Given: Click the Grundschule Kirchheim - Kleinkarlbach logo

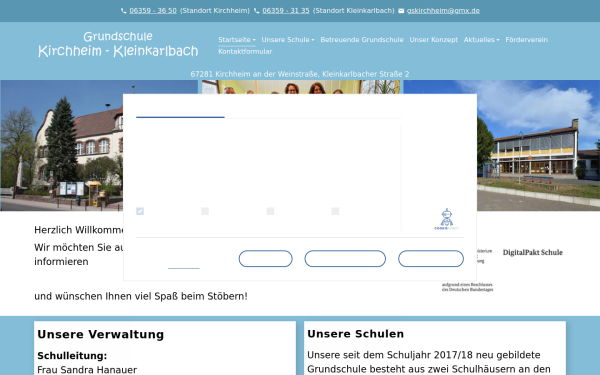Looking at the screenshot, I should coord(118,44).
